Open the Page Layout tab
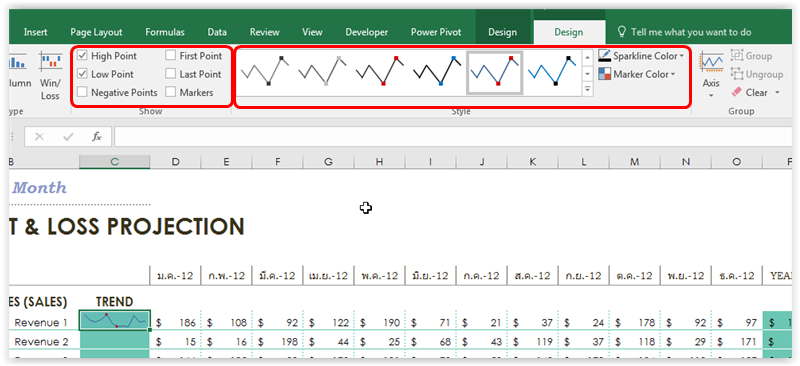The height and width of the screenshot is (366, 800). point(96,32)
